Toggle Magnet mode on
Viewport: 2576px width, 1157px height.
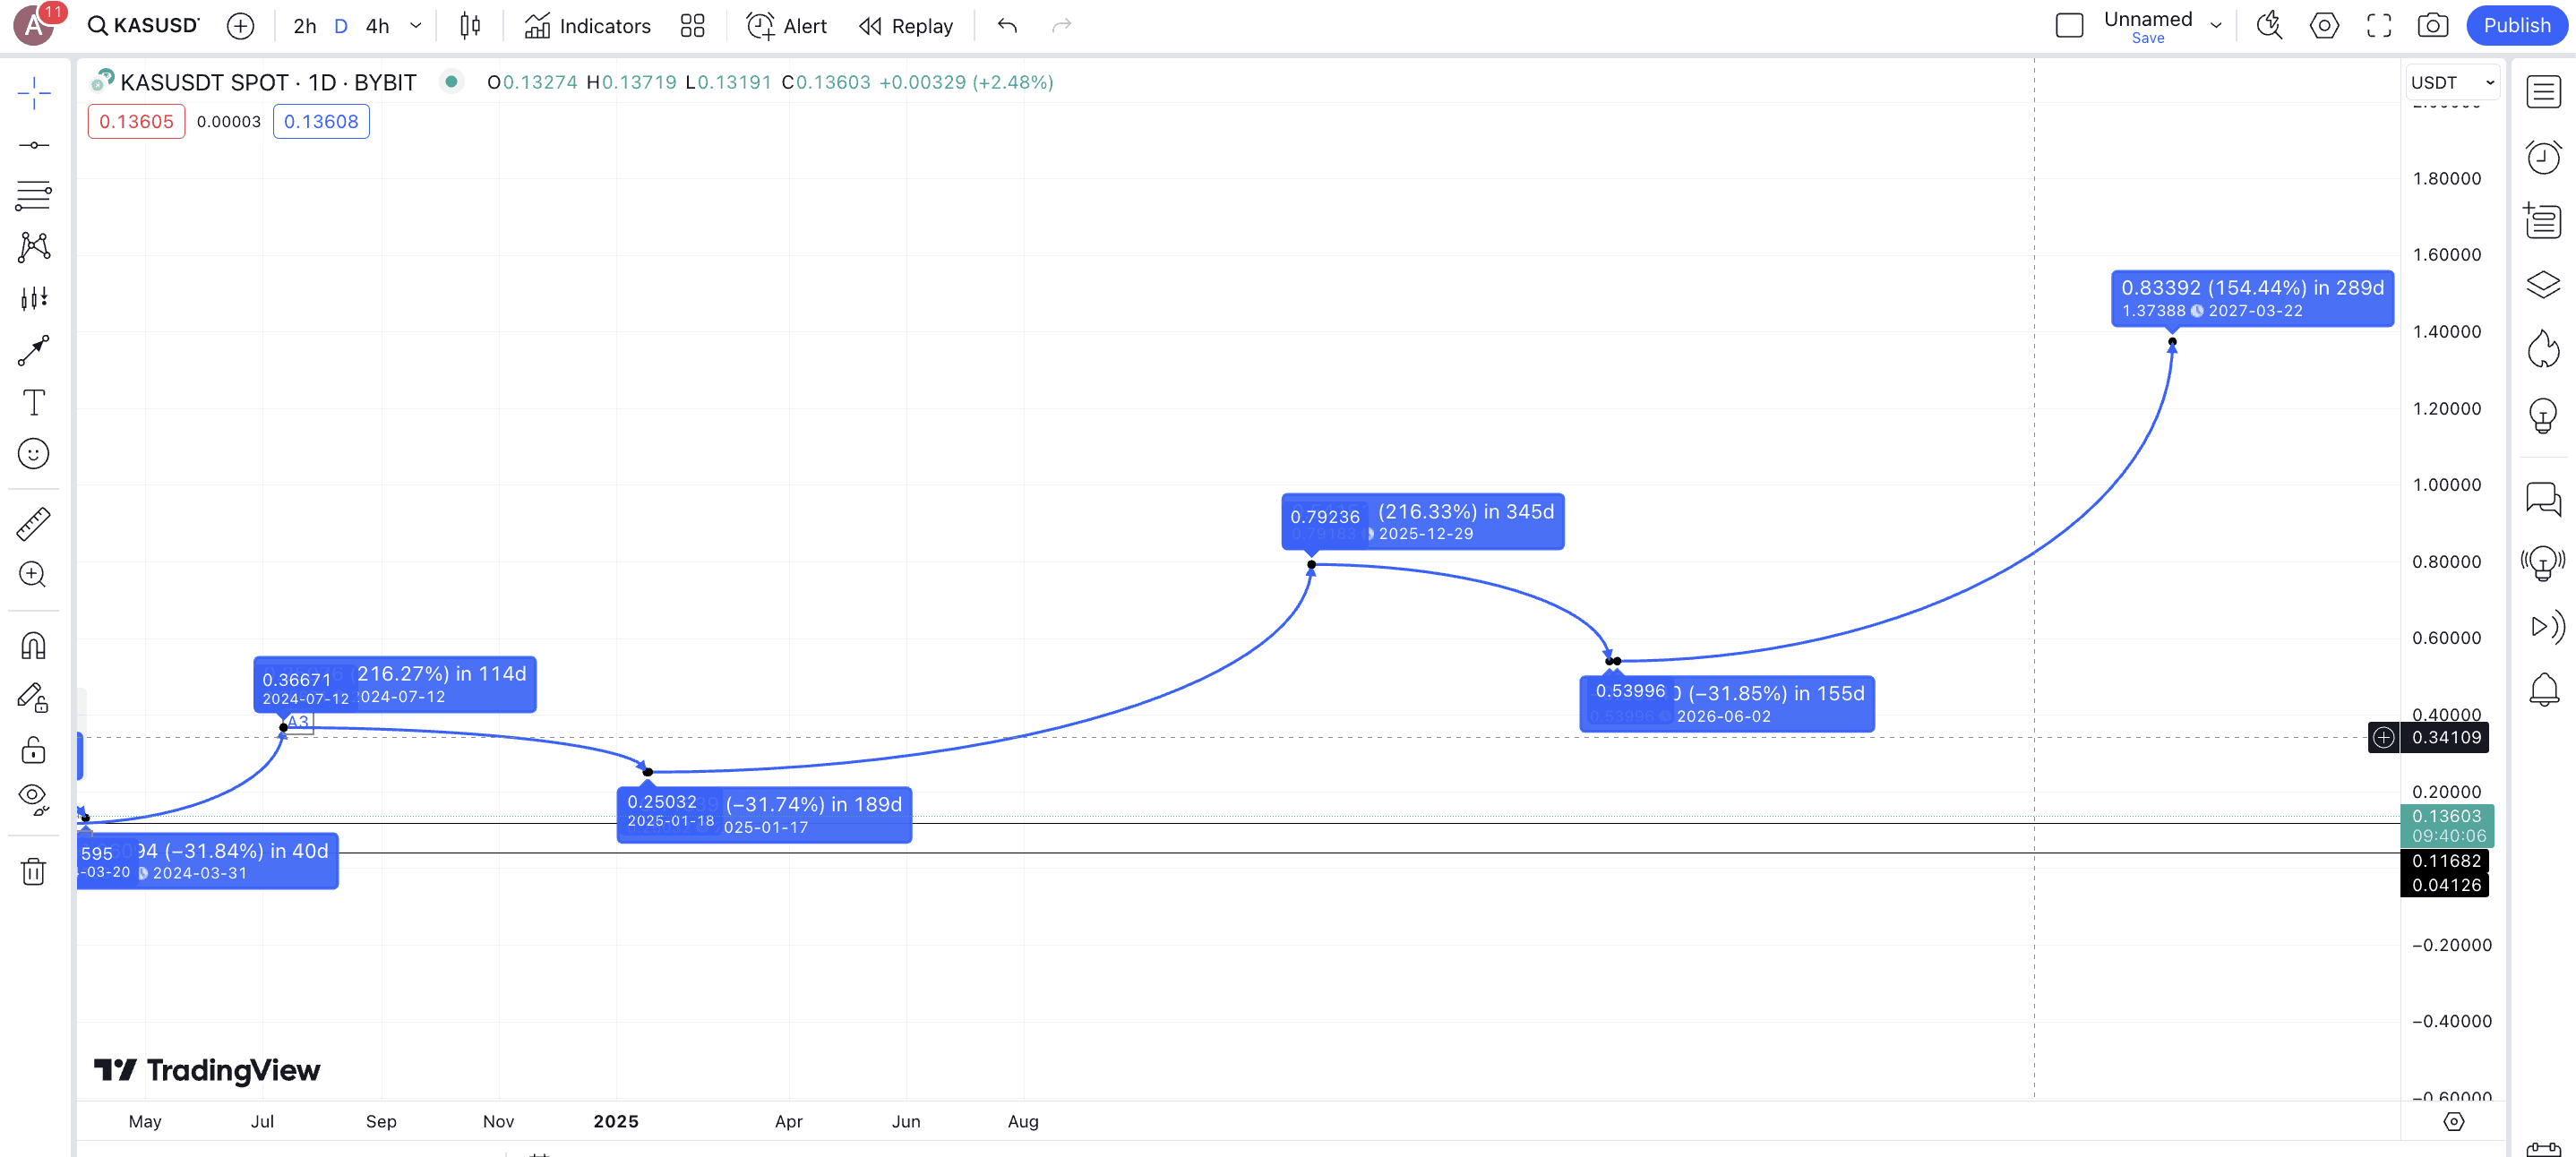click(x=33, y=646)
